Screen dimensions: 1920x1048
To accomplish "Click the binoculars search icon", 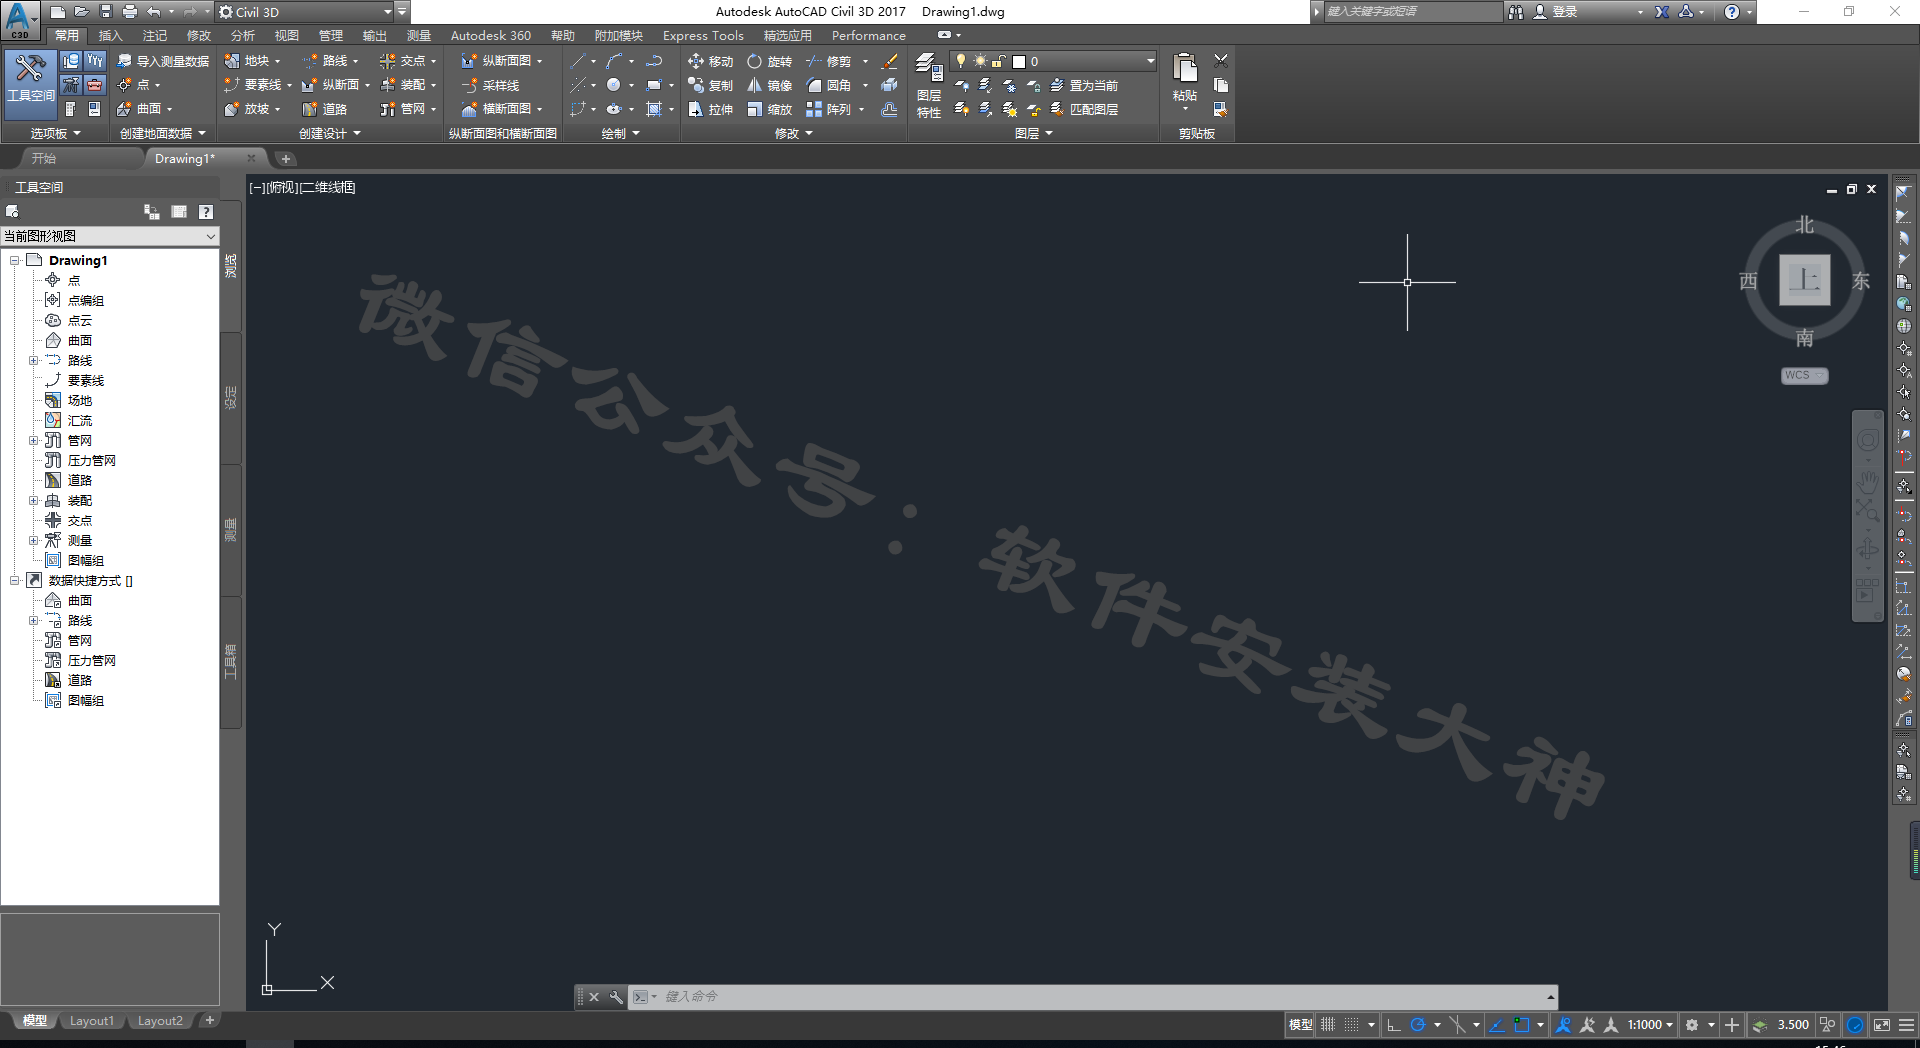I will pyautogui.click(x=1516, y=12).
